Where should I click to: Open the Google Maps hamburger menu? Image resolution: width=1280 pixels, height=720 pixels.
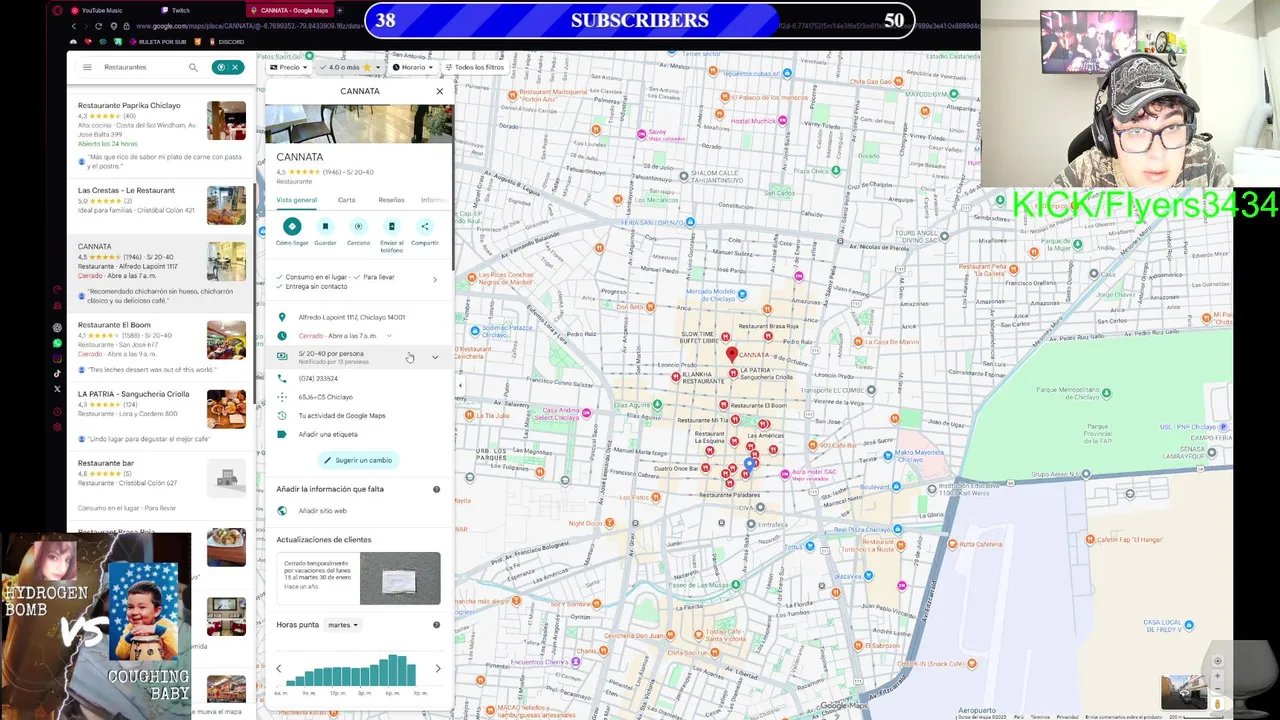87,67
